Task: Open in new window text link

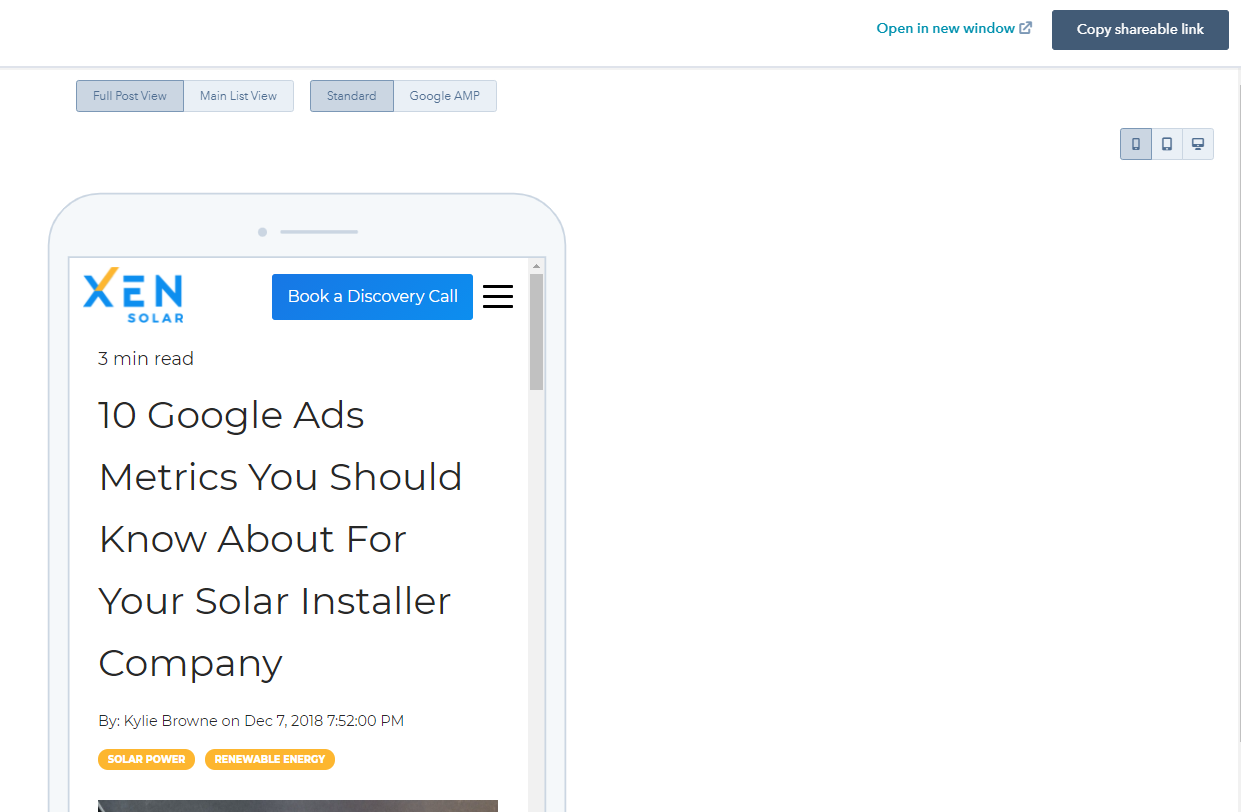Action: [x=945, y=28]
